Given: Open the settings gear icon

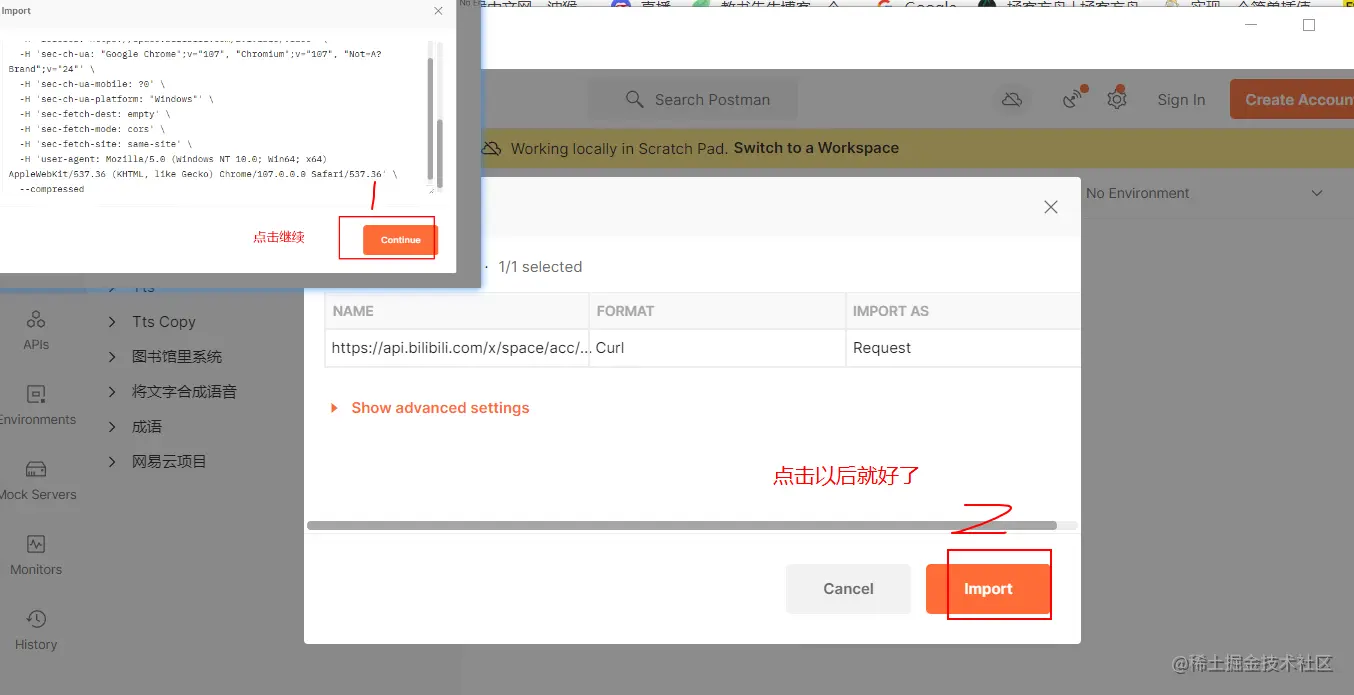Looking at the screenshot, I should (x=1117, y=99).
